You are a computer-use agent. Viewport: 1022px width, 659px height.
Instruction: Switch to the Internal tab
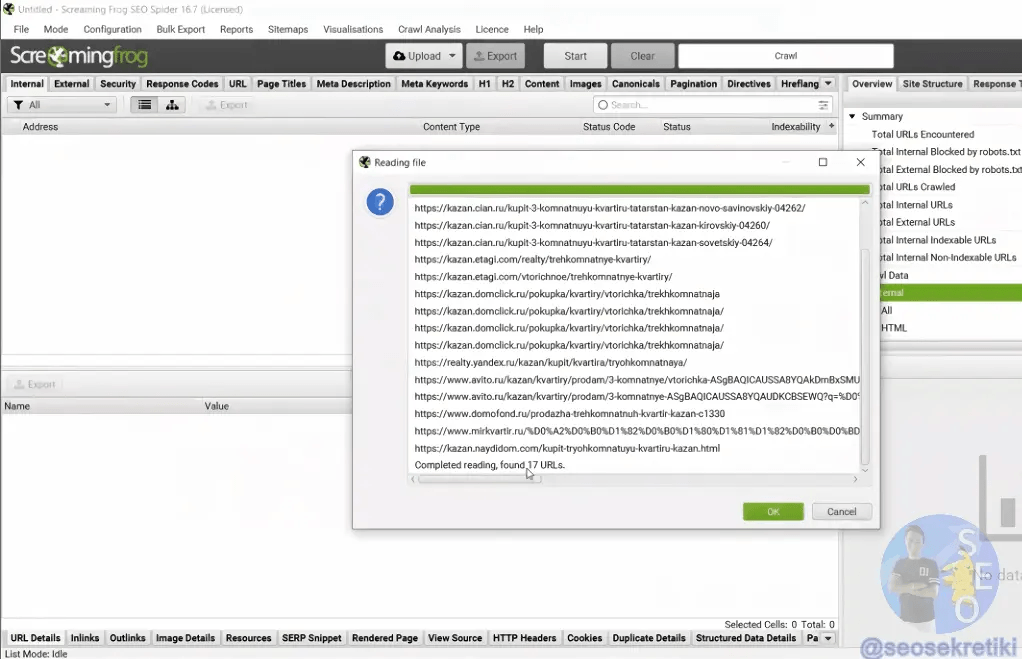[27, 84]
